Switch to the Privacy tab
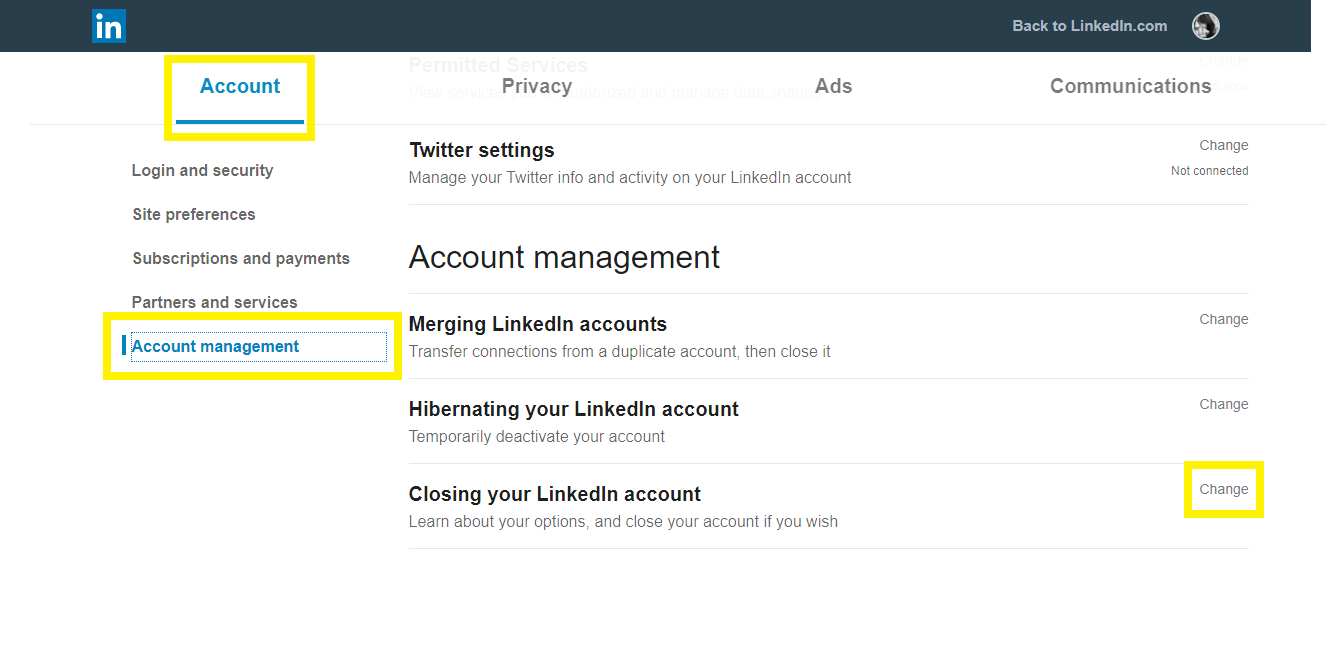The height and width of the screenshot is (658, 1326). [x=537, y=86]
